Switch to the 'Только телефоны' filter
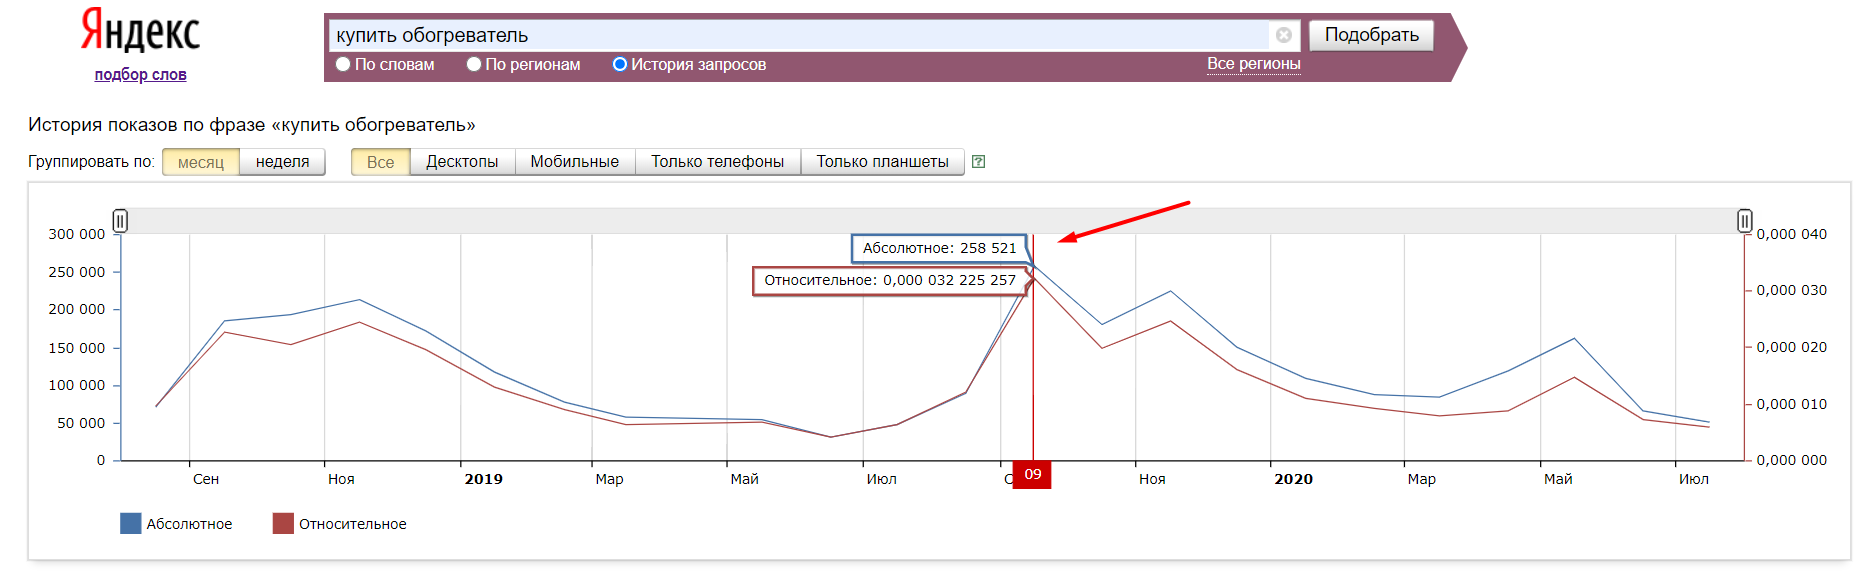The image size is (1871, 585). click(717, 162)
